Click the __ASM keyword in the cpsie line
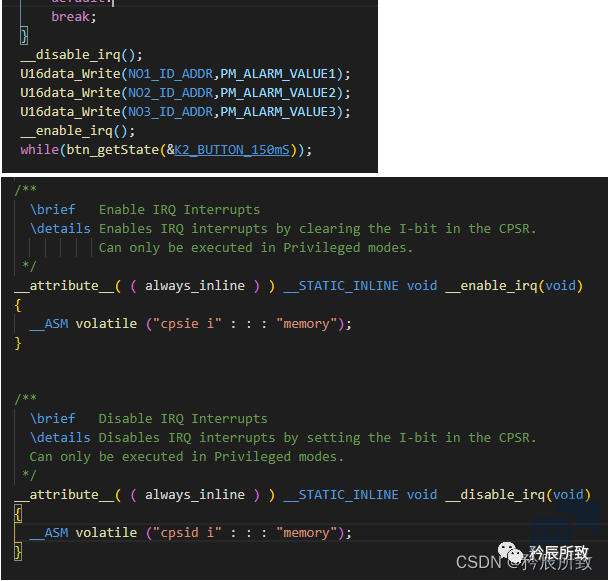The image size is (609, 581). click(x=49, y=324)
